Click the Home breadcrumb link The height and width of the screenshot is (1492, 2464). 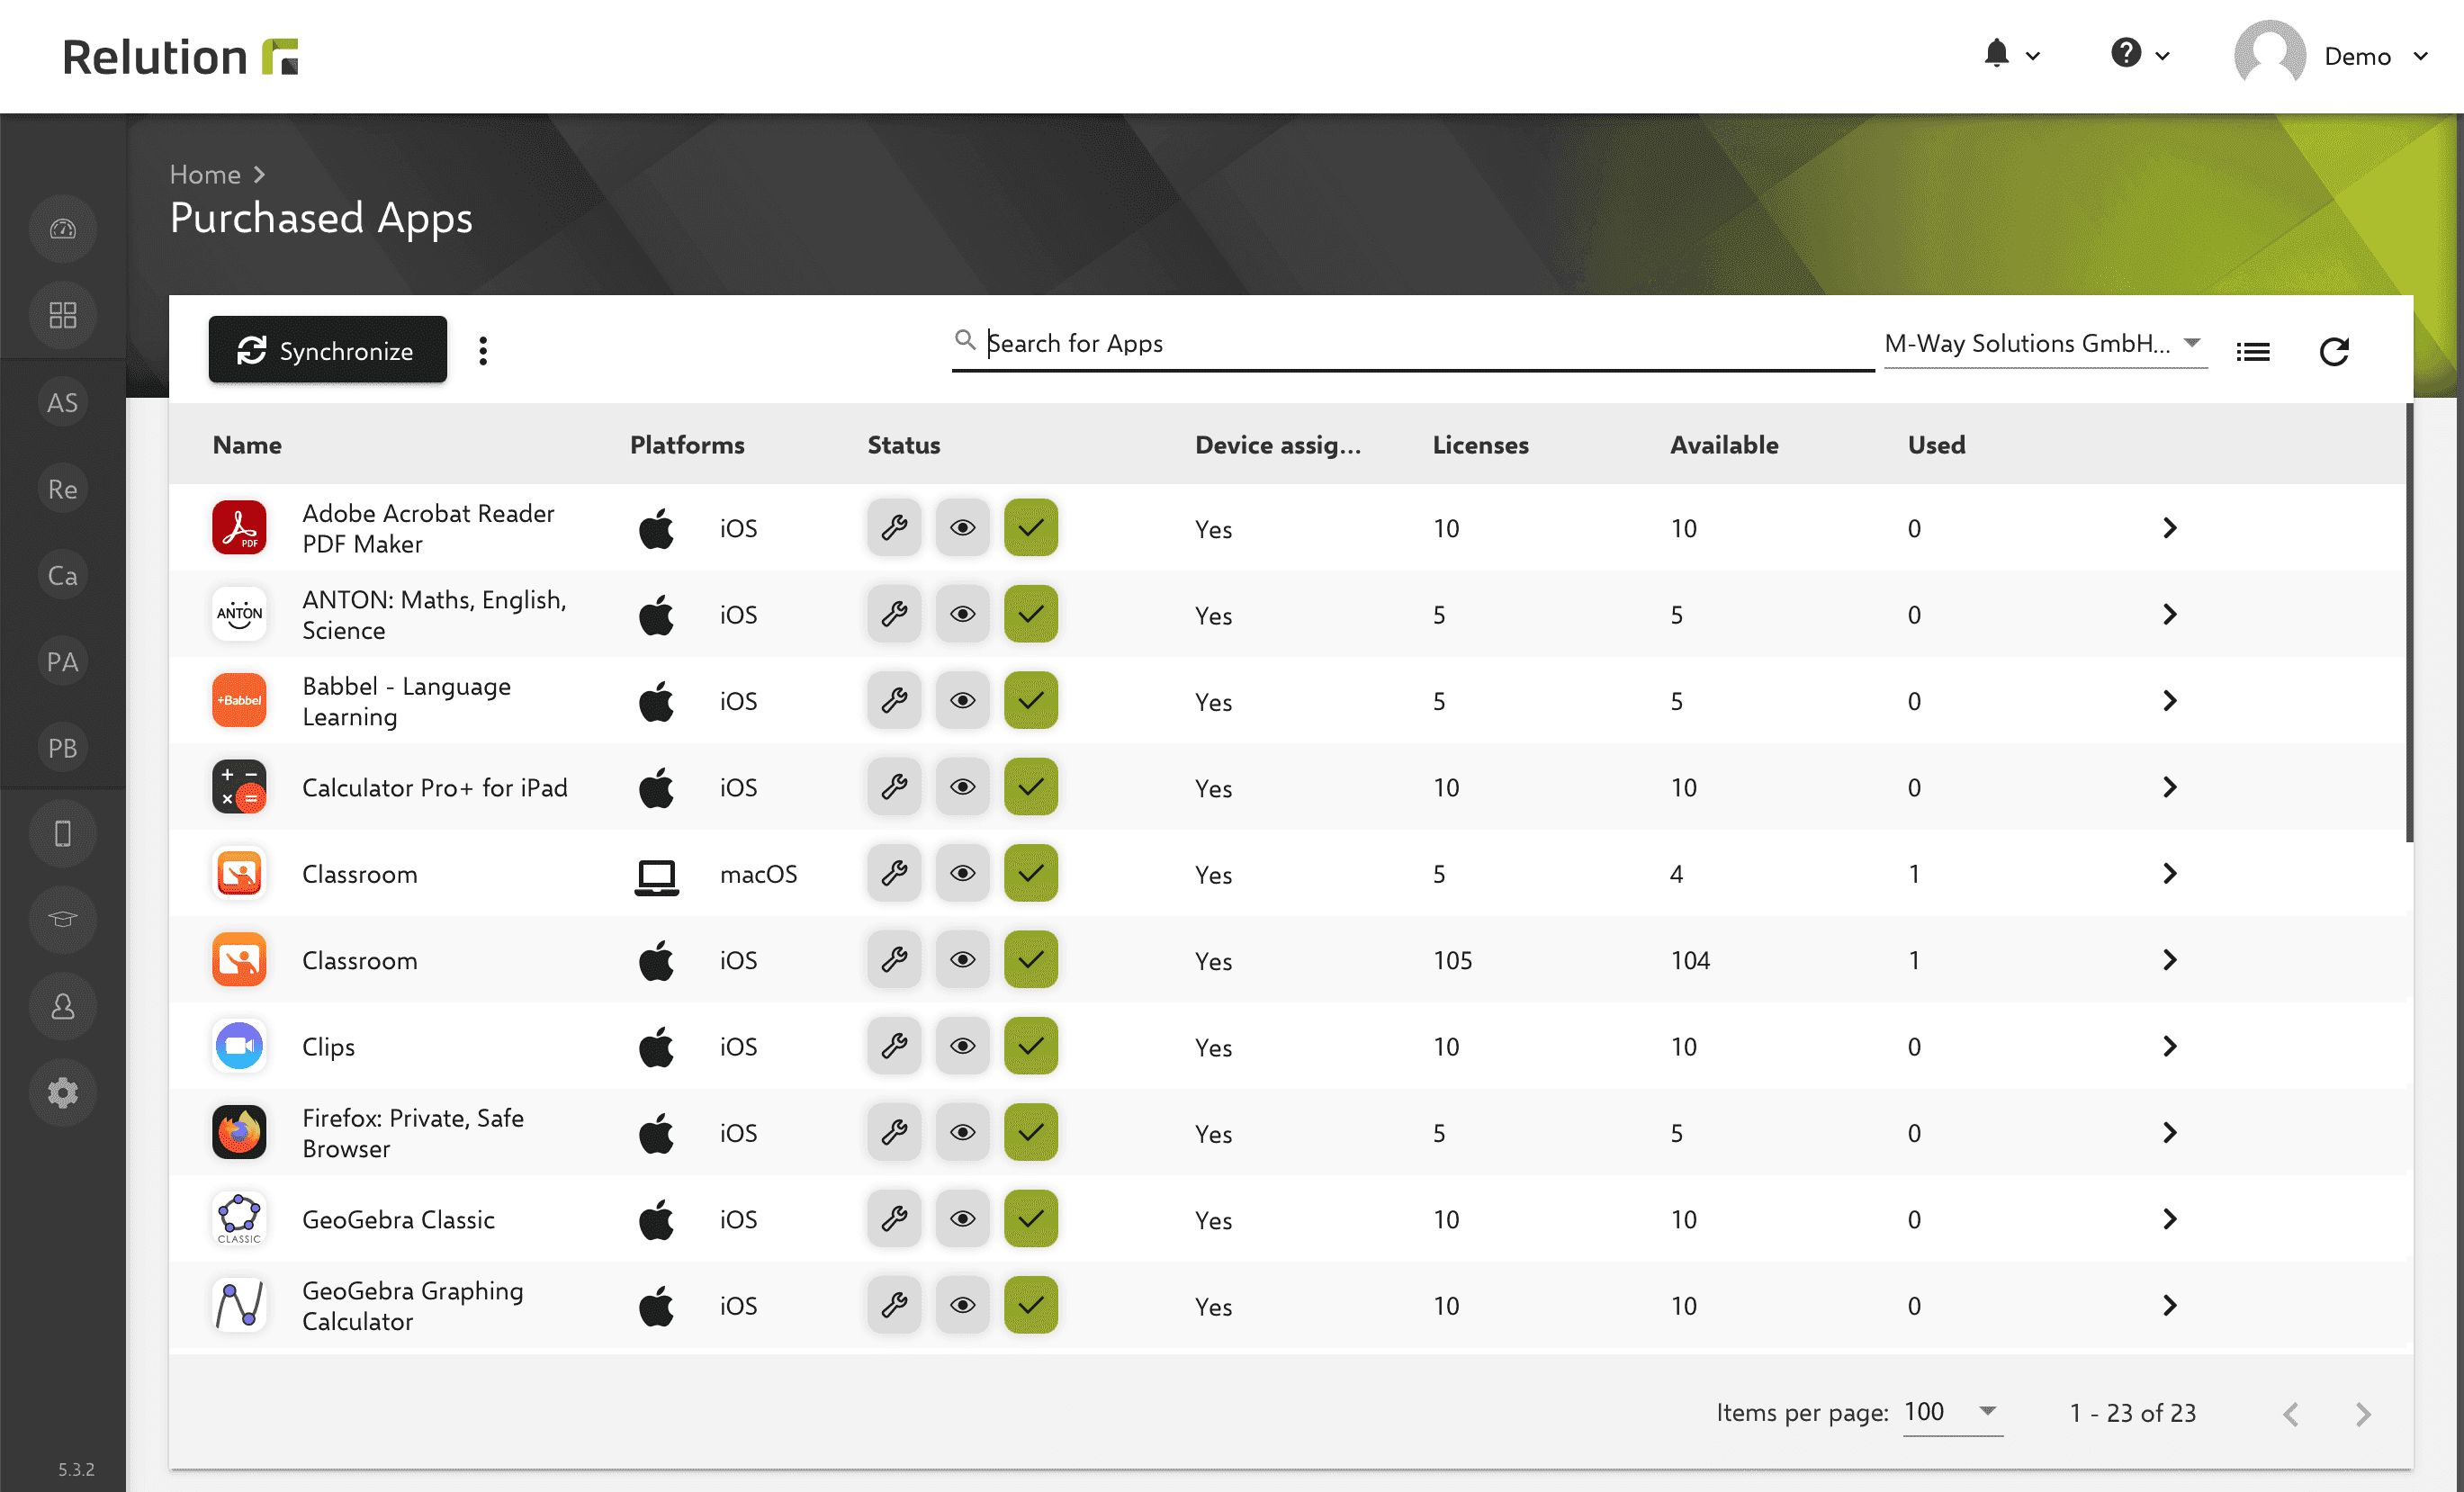202,173
